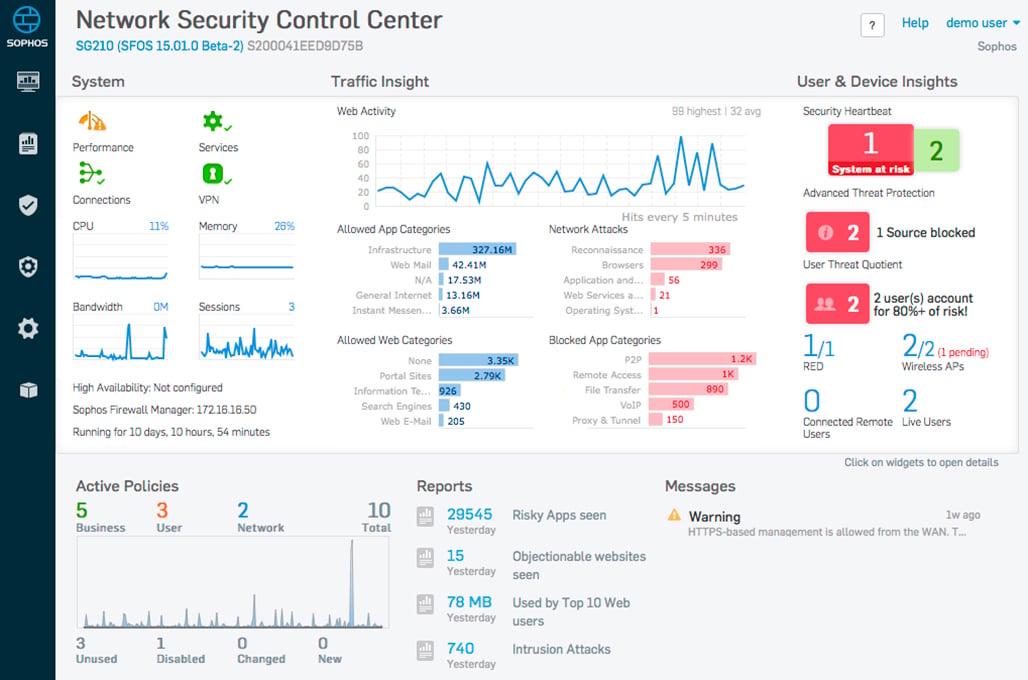The width and height of the screenshot is (1028, 680).
Task: Click 'Sophos Firewall Manager: 172.16.16.50' text
Action: click(165, 410)
